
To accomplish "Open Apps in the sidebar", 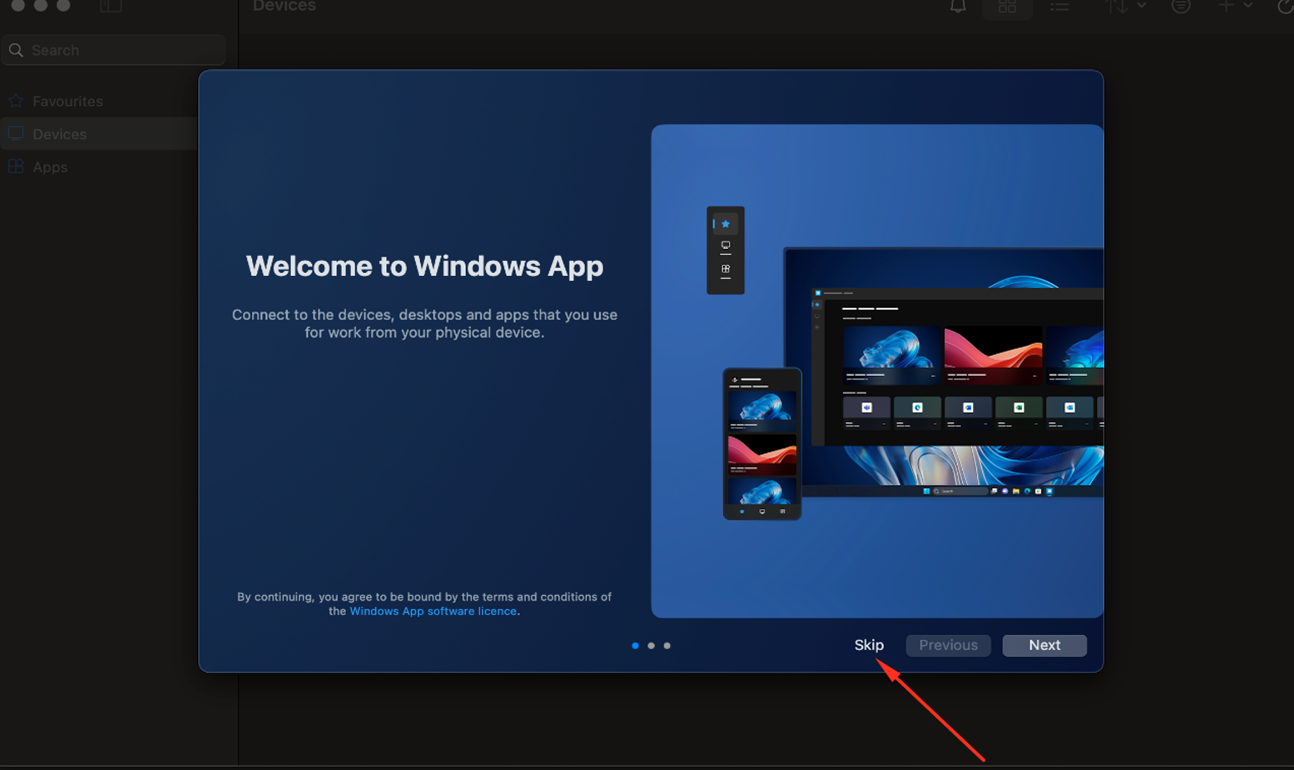I will [50, 167].
